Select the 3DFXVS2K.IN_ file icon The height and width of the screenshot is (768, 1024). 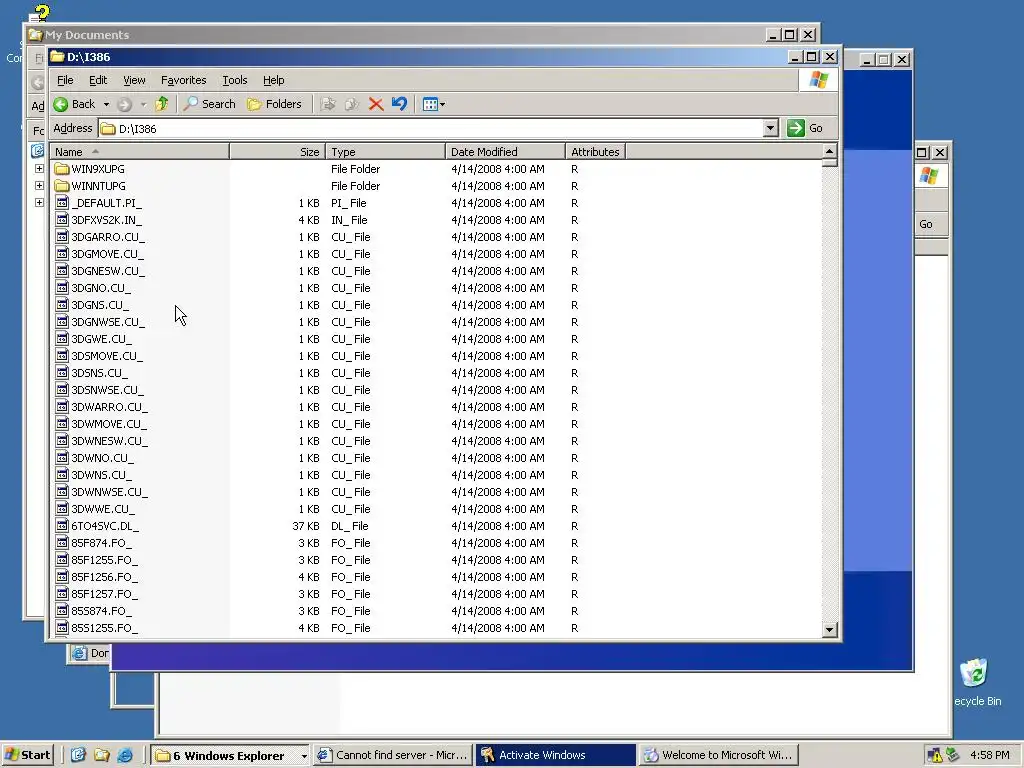coord(62,219)
